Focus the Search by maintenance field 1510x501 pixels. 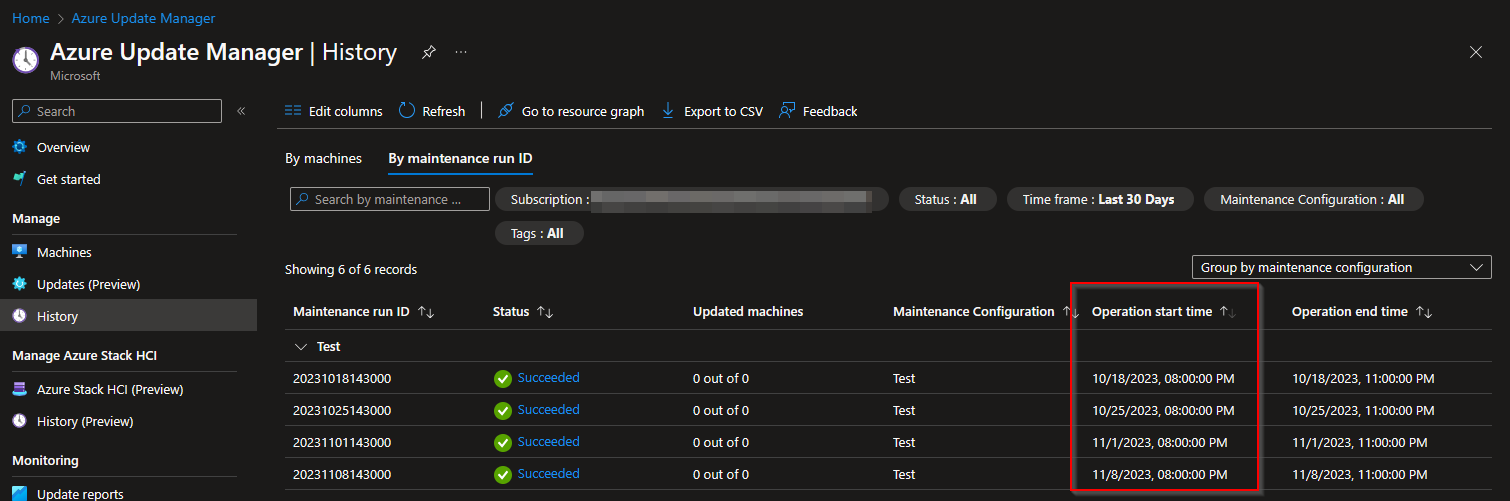(390, 199)
